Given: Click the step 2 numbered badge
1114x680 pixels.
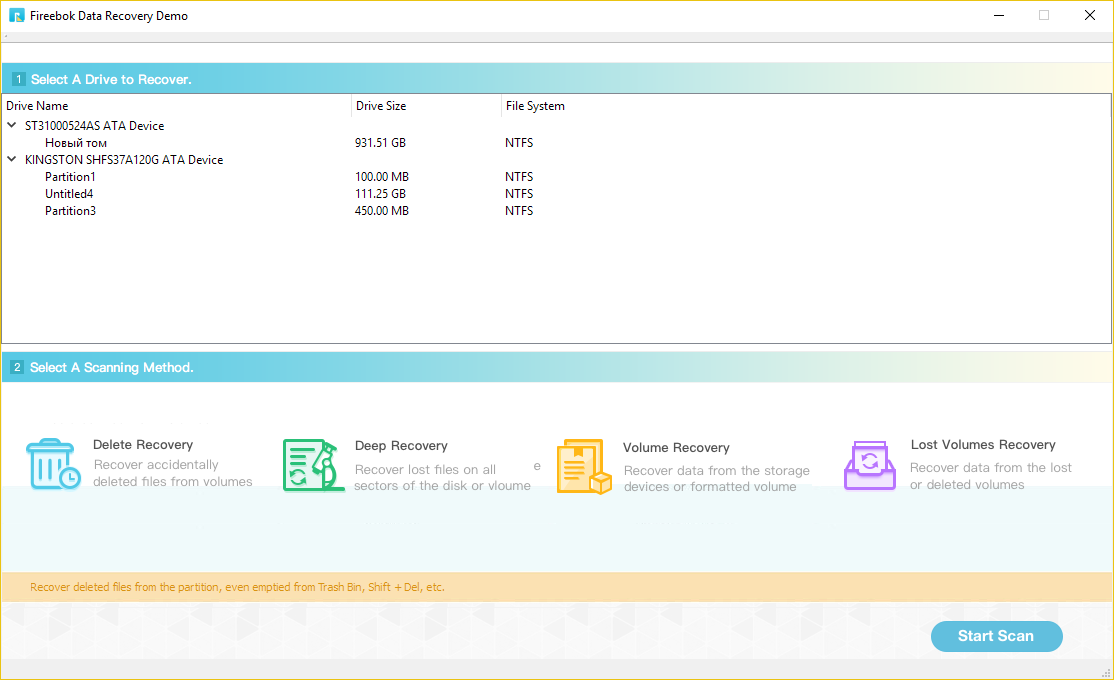Looking at the screenshot, I should pyautogui.click(x=17, y=367).
